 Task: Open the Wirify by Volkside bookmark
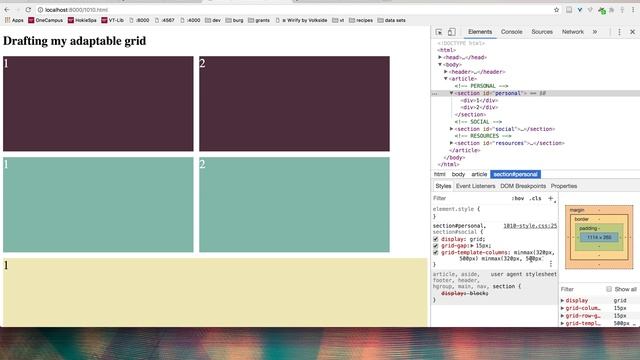pyautogui.click(x=301, y=20)
